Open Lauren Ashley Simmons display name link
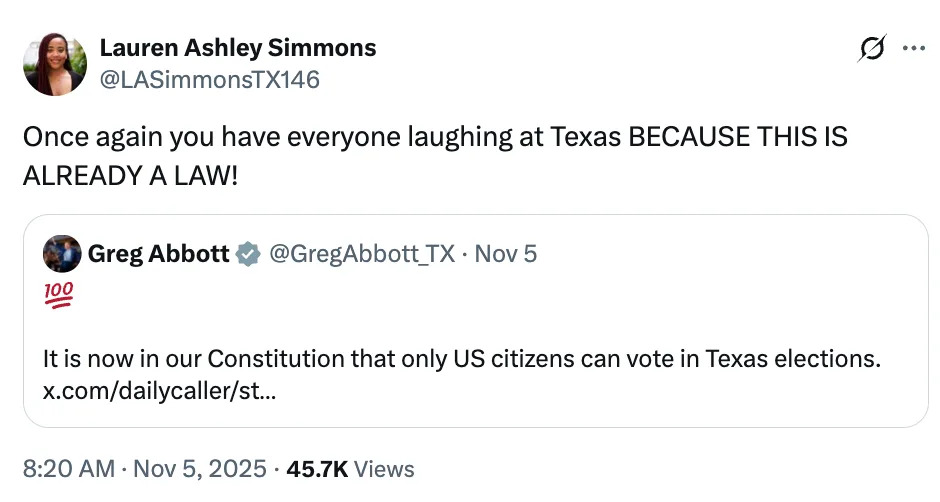The width and height of the screenshot is (940, 502). [238, 48]
